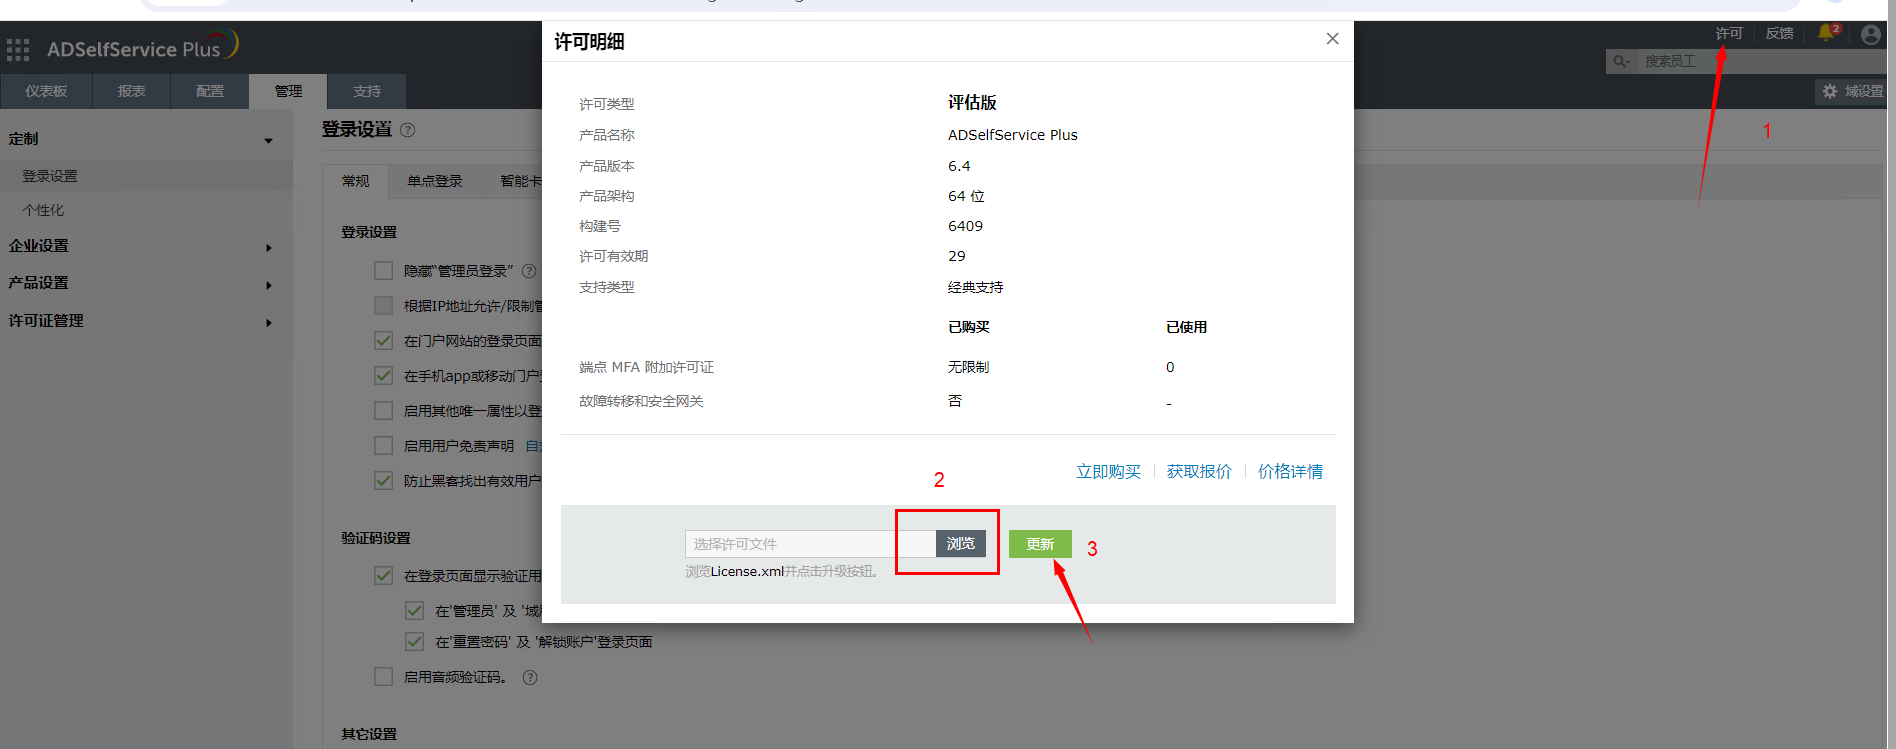Screen dimensions: 1896x749
Task: Click the green 更新 button
Action: (x=1040, y=544)
